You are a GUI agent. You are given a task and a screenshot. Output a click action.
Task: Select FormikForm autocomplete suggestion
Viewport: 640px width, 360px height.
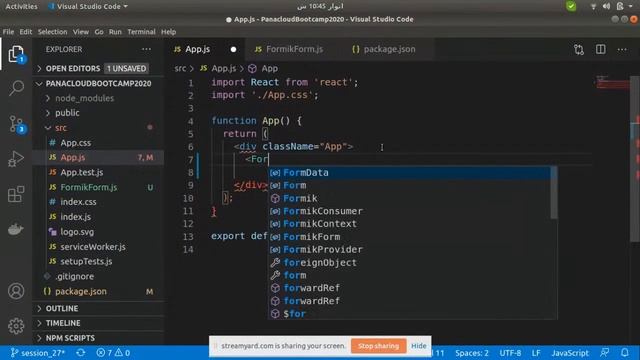click(x=409, y=237)
